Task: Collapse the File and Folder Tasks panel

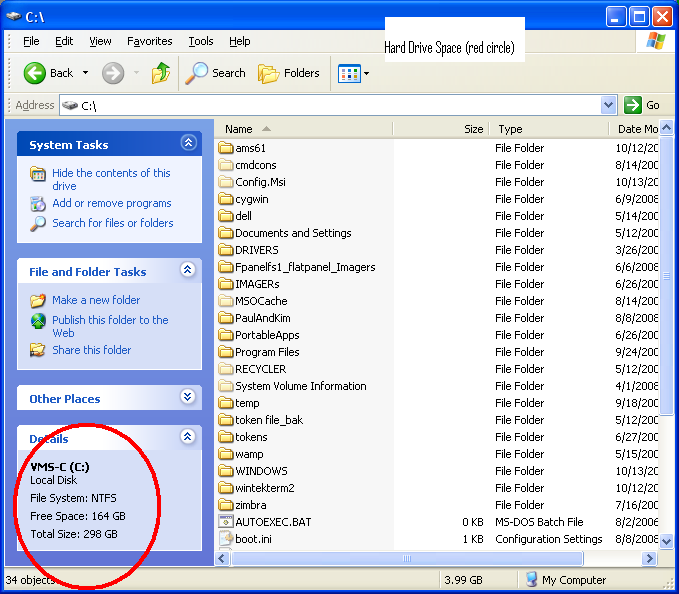Action: pyautogui.click(x=188, y=270)
